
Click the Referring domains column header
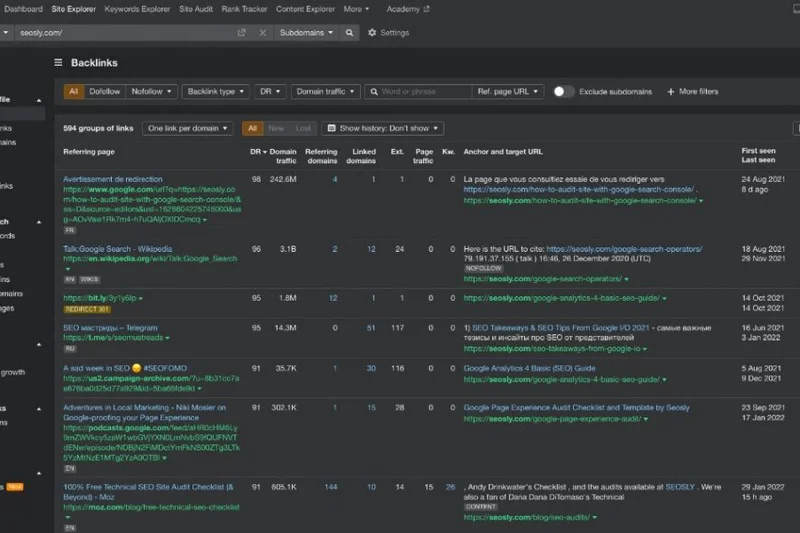(321, 156)
